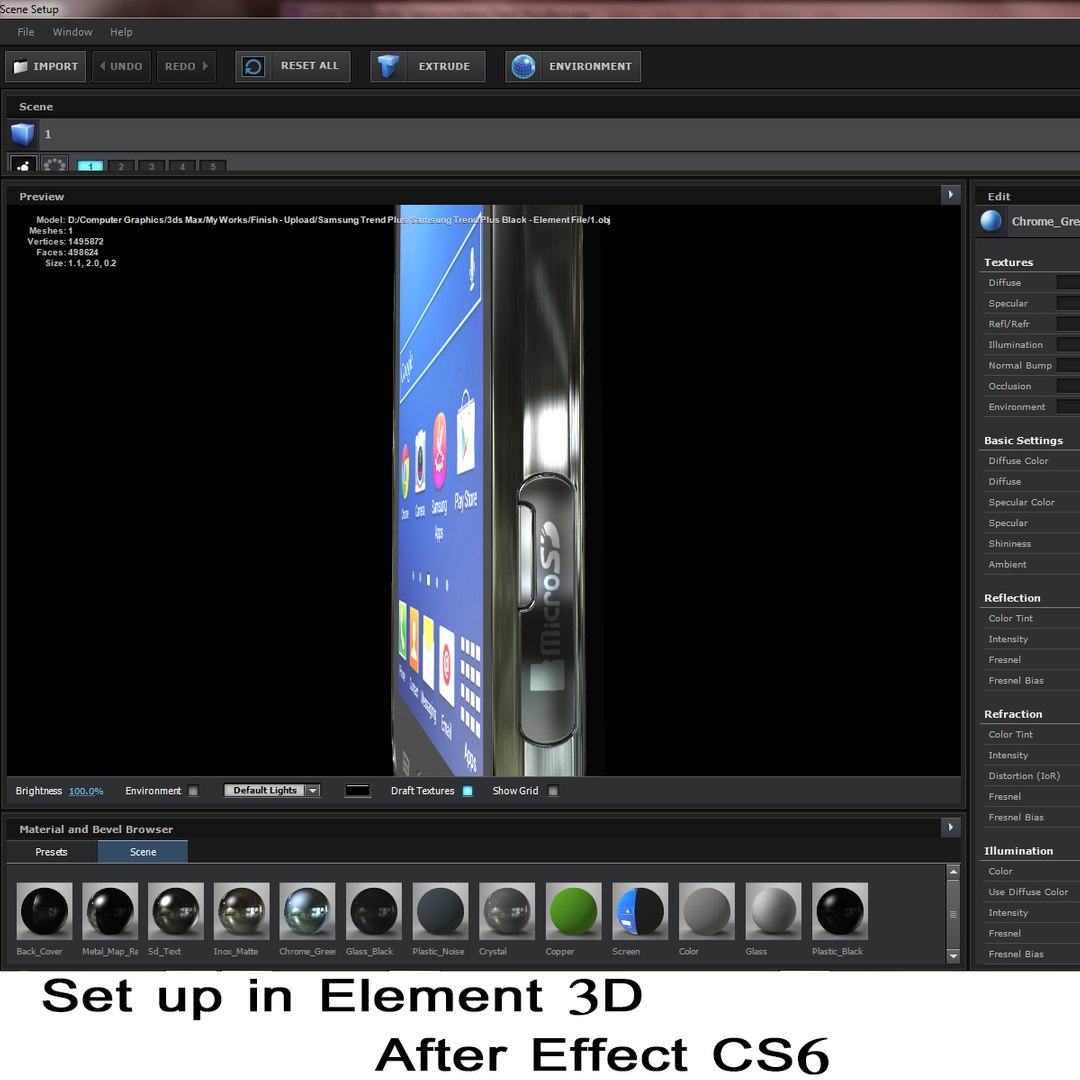Disable the Draft Textures checkbox

click(468, 791)
